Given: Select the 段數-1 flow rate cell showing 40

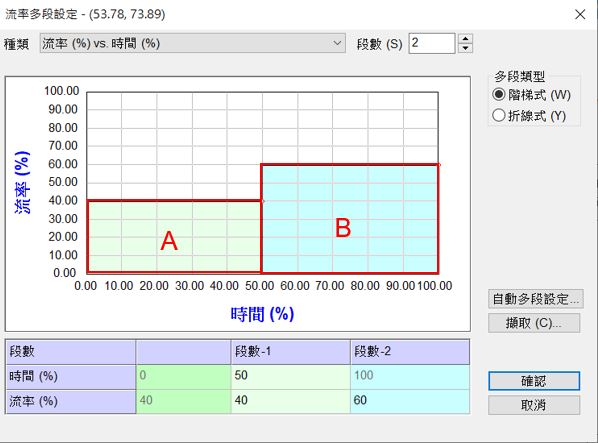Looking at the screenshot, I should pyautogui.click(x=291, y=401).
